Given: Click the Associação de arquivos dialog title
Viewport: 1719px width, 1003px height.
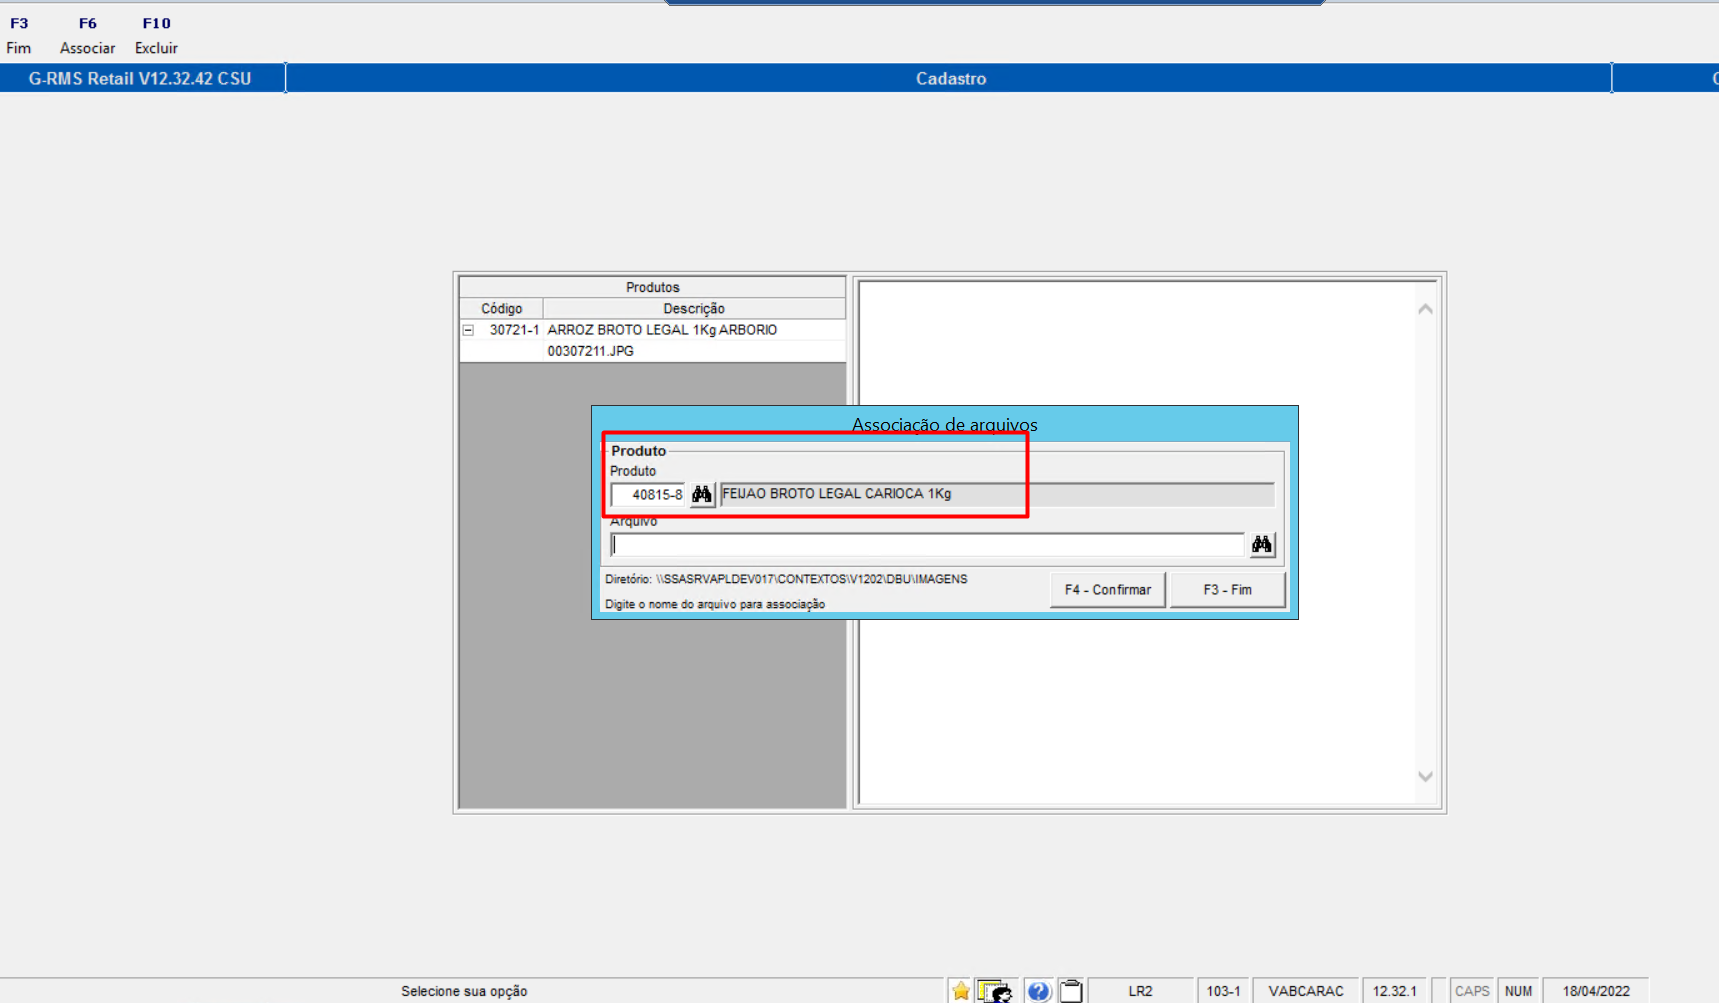Looking at the screenshot, I should click(944, 424).
